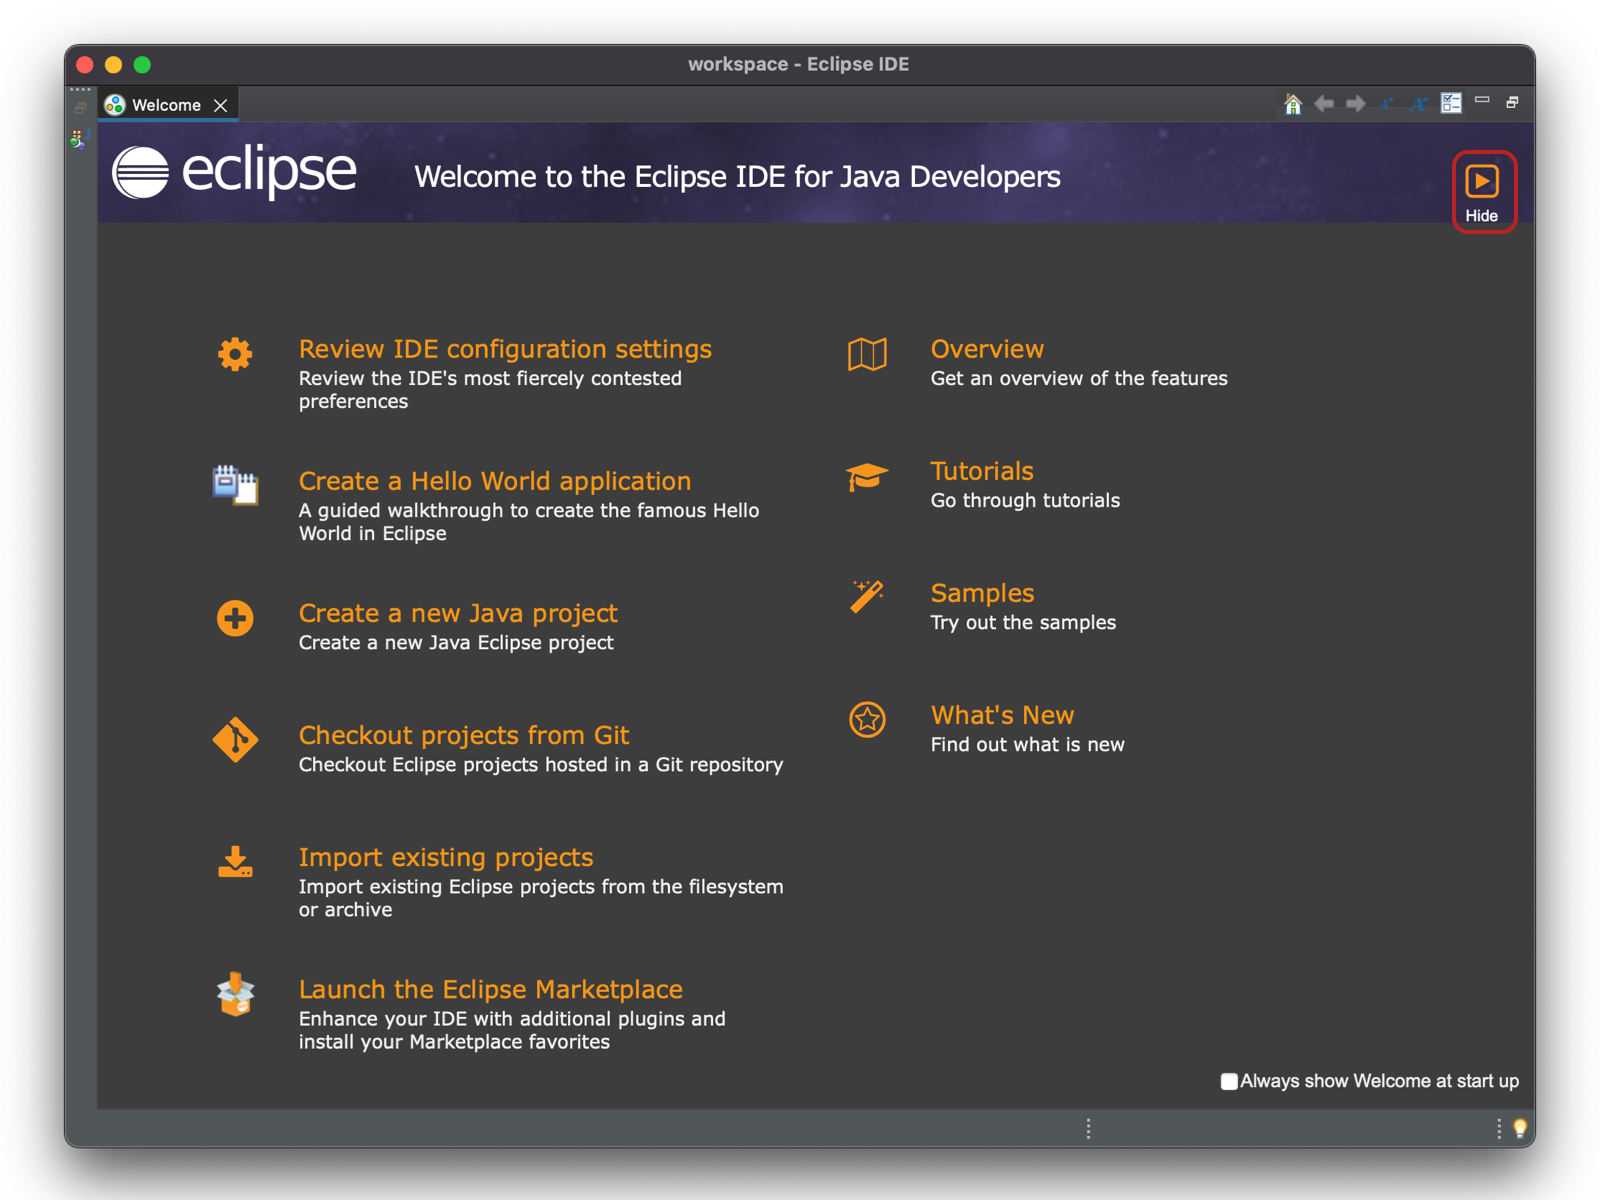The height and width of the screenshot is (1200, 1600).
Task: Click the Hello World cheat sheet icon
Action: coord(235,485)
